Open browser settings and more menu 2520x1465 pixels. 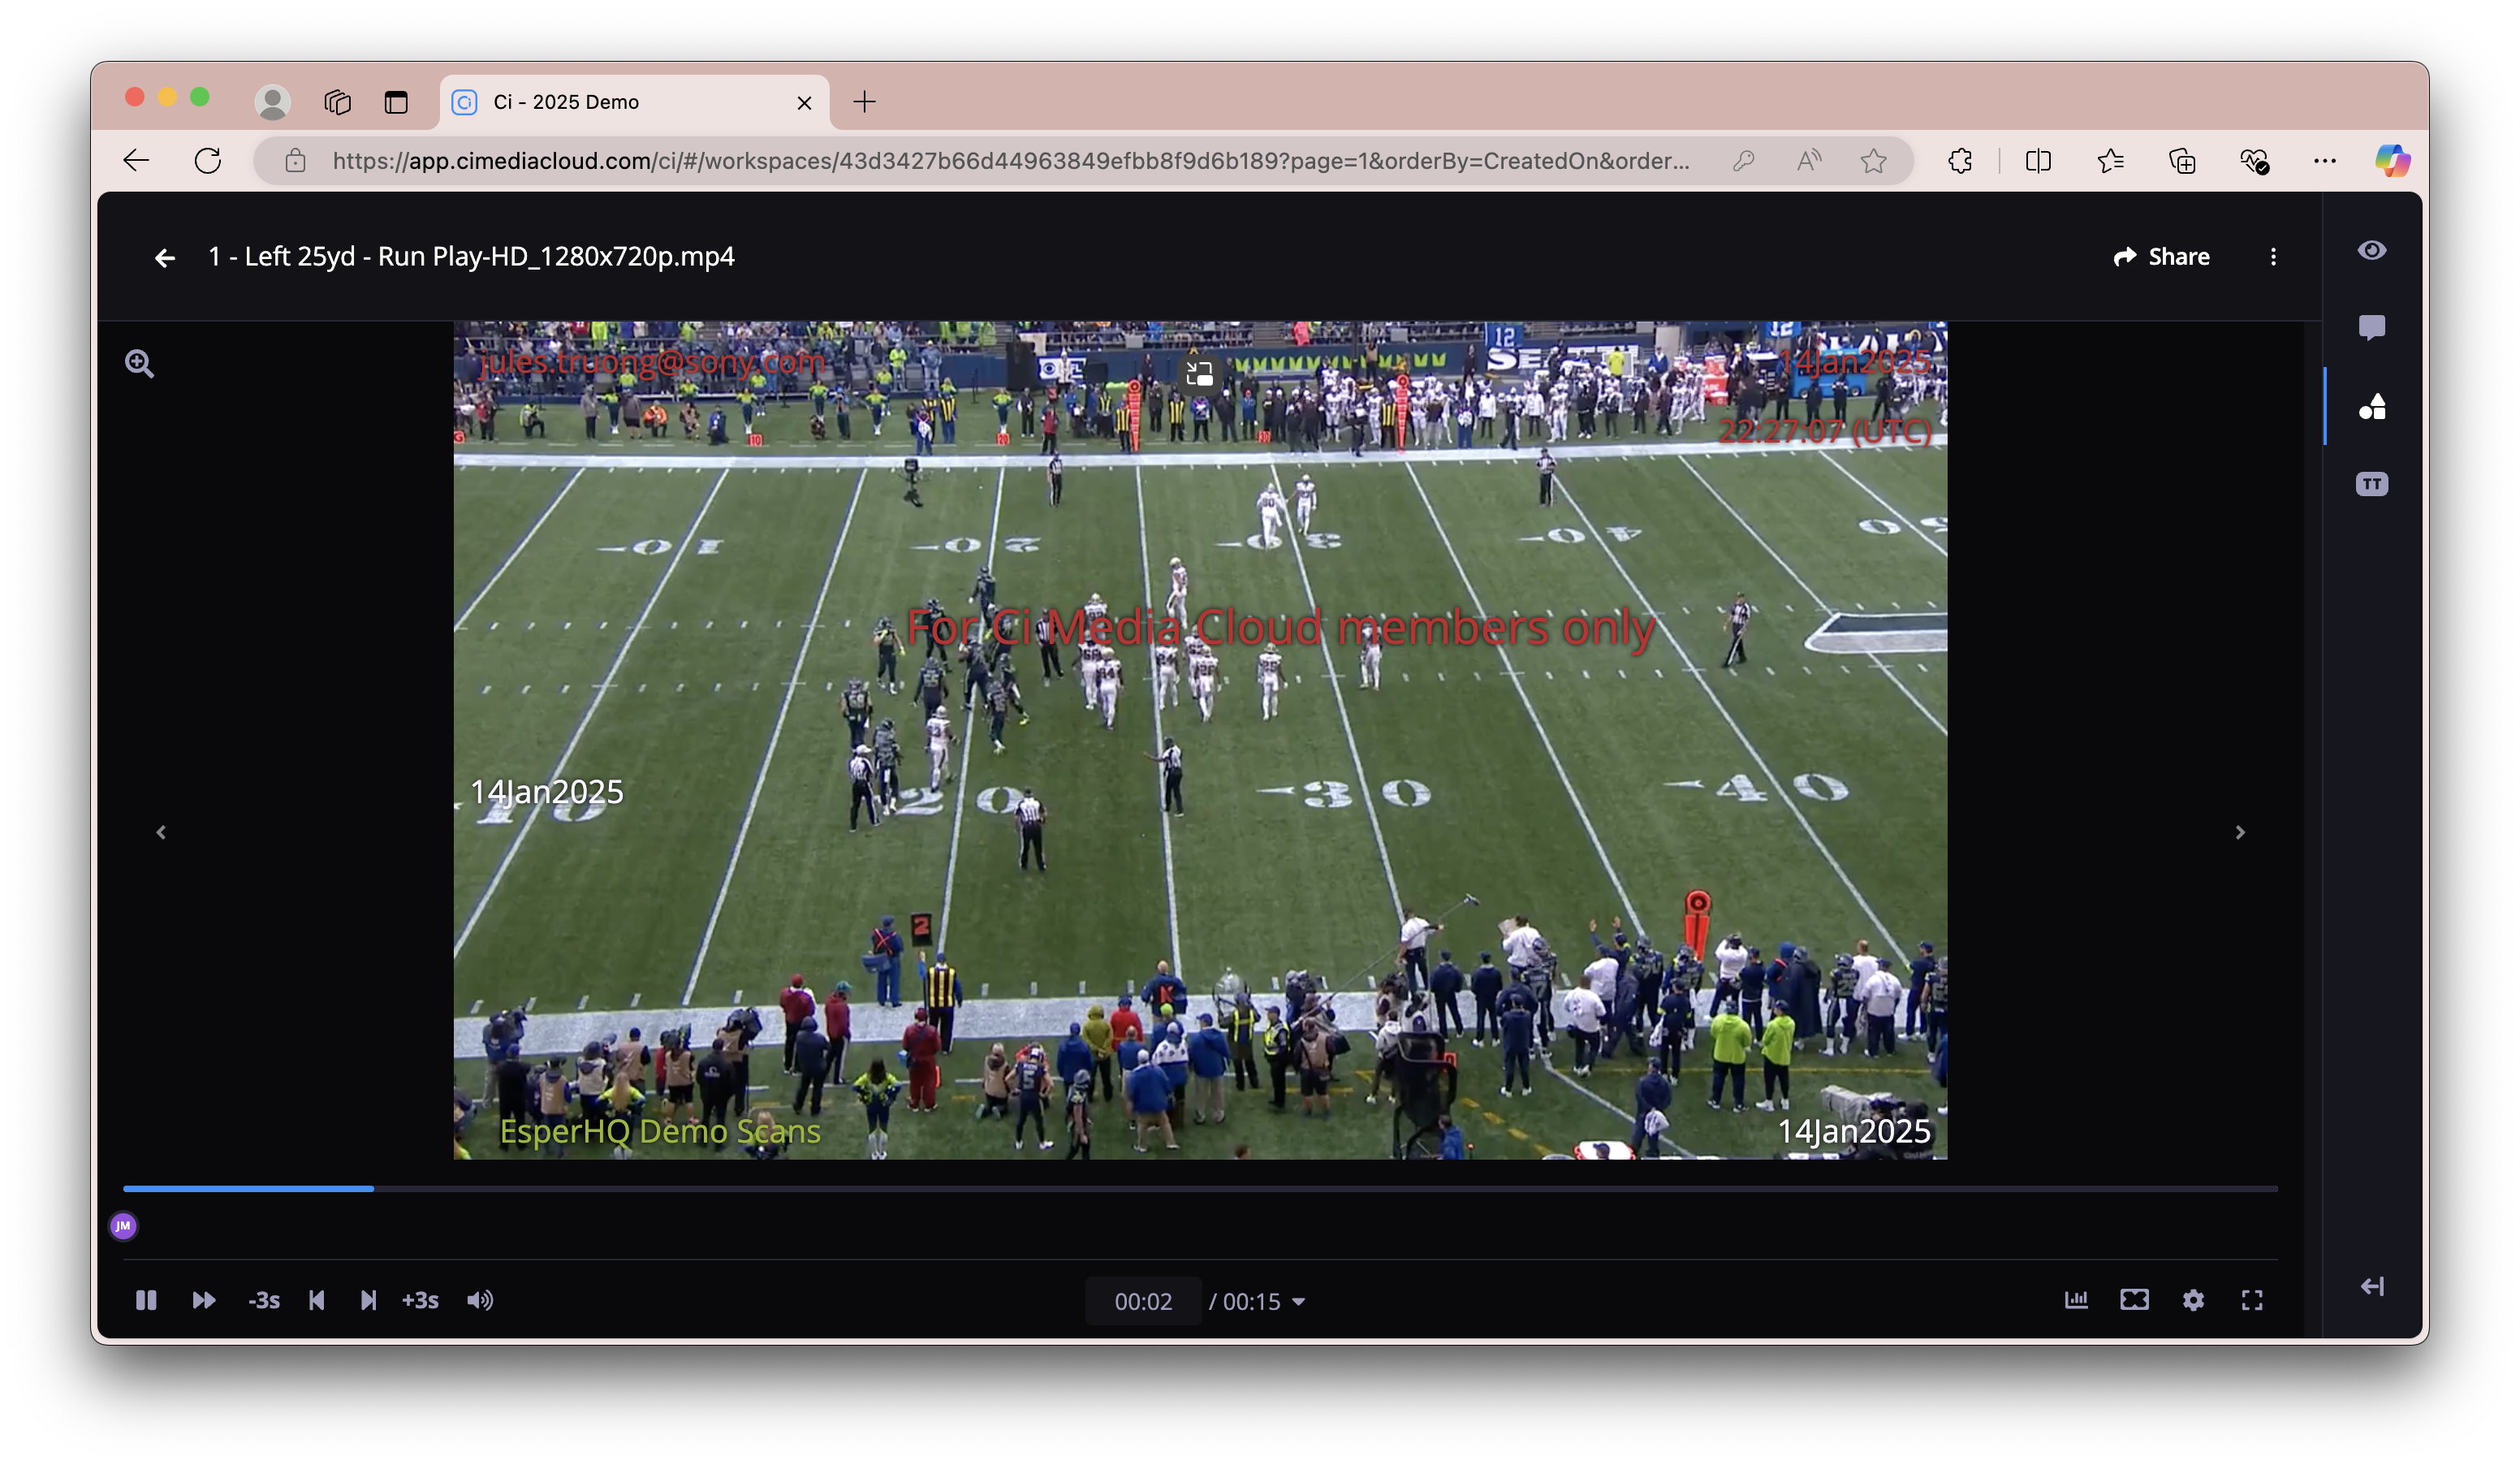click(2324, 160)
